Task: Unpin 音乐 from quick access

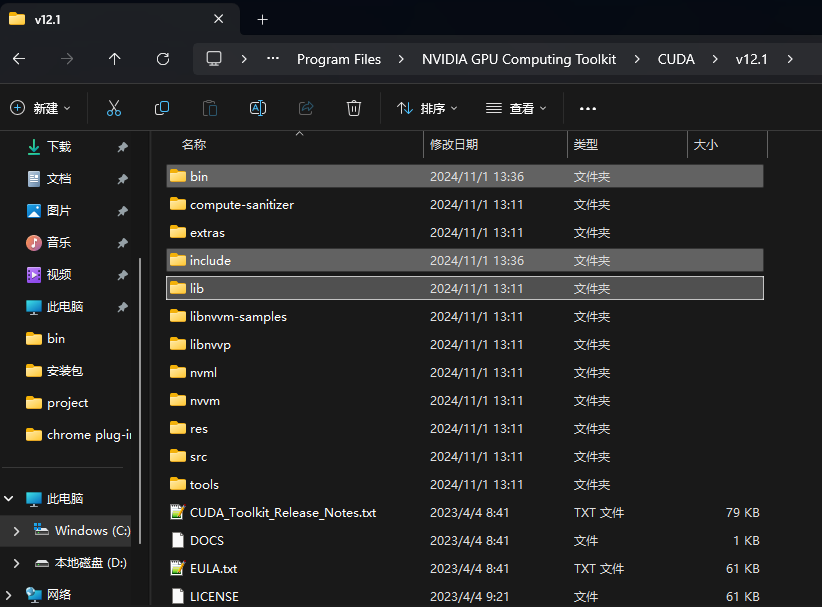Action: click(x=123, y=243)
